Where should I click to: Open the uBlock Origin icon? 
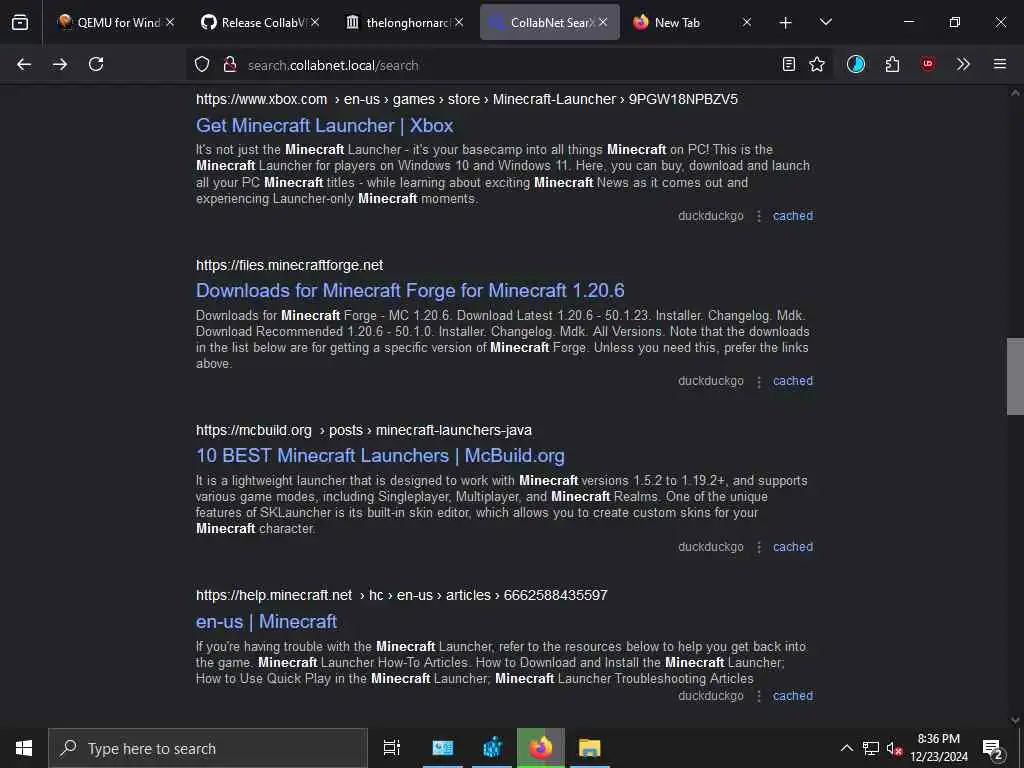[928, 64]
